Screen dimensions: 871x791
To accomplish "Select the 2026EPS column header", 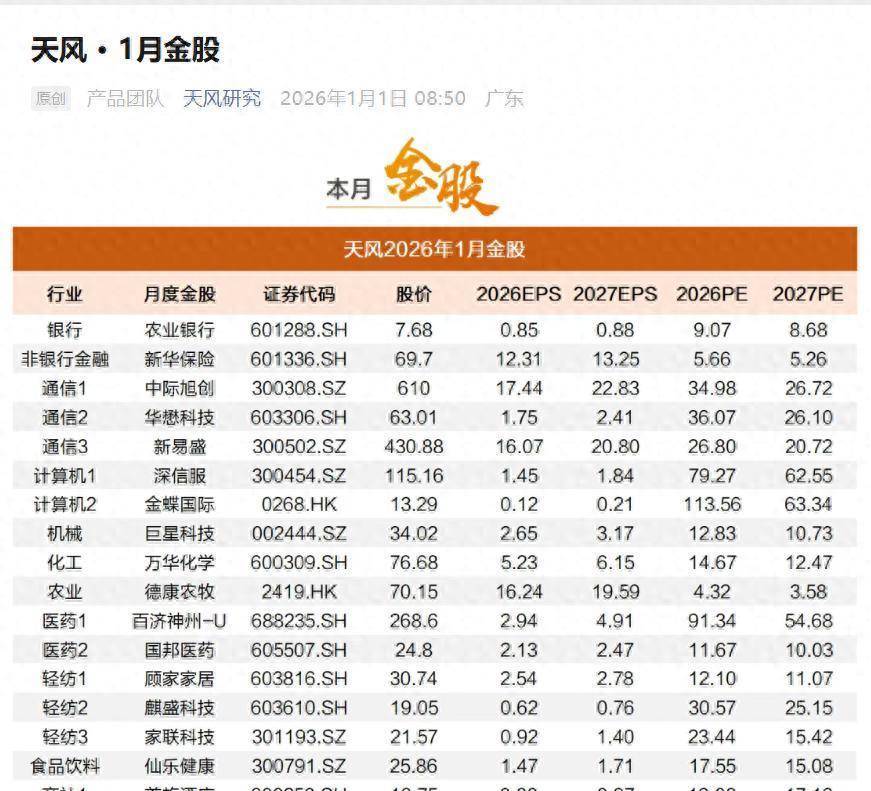I will click(x=518, y=294).
